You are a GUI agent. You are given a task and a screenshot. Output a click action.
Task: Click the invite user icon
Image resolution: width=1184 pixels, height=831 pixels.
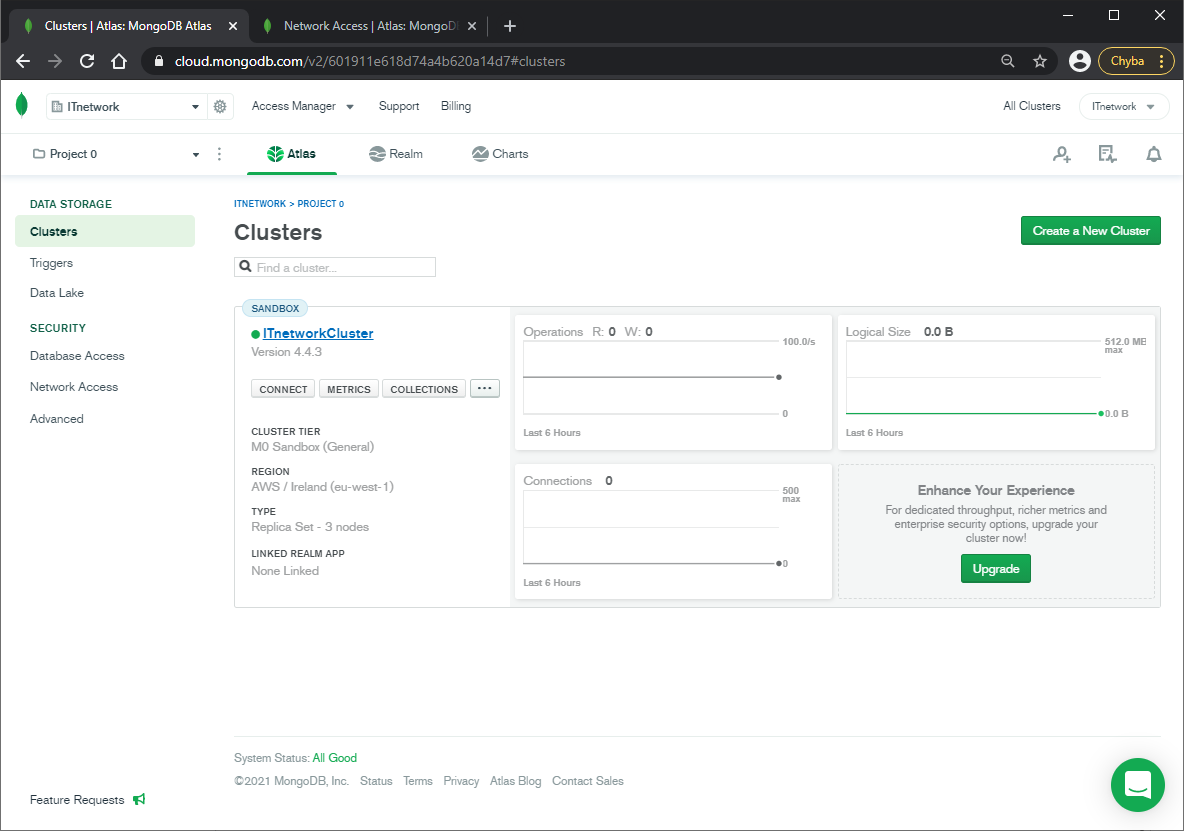coord(1061,154)
